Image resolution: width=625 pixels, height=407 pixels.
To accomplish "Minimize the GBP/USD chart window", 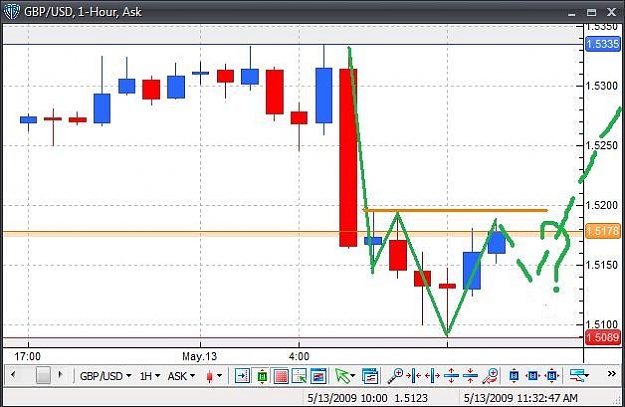I will tap(572, 13).
